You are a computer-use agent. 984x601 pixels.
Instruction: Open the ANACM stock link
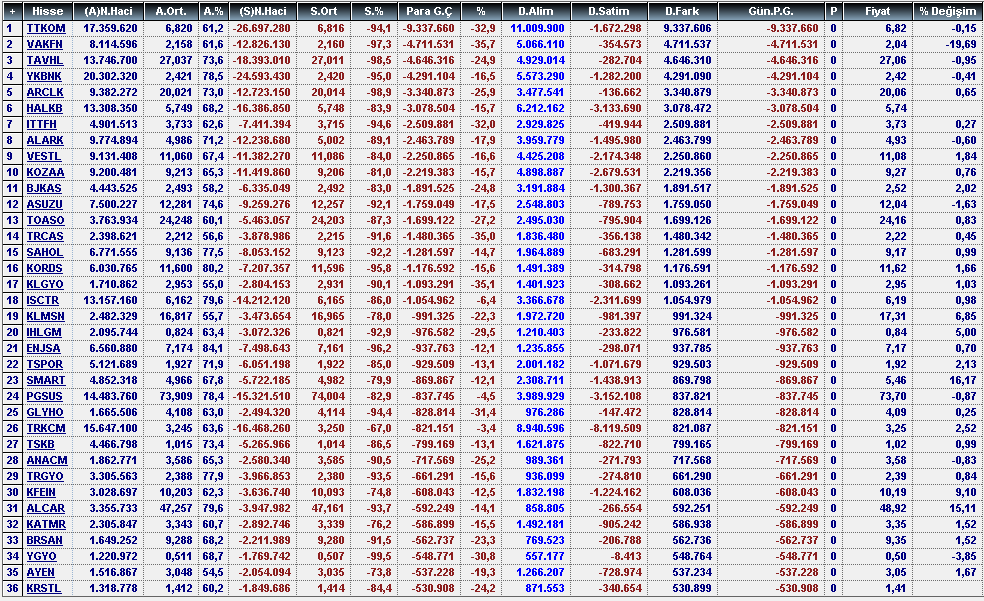click(x=47, y=460)
